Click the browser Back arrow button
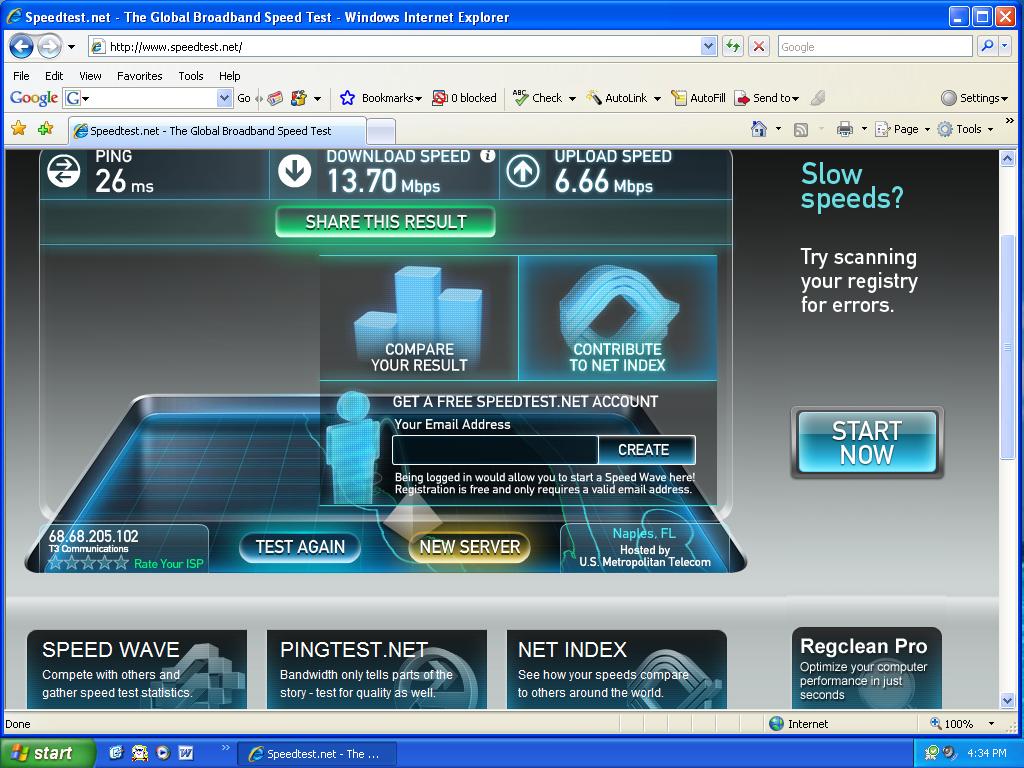1024x768 pixels. click(x=22, y=47)
